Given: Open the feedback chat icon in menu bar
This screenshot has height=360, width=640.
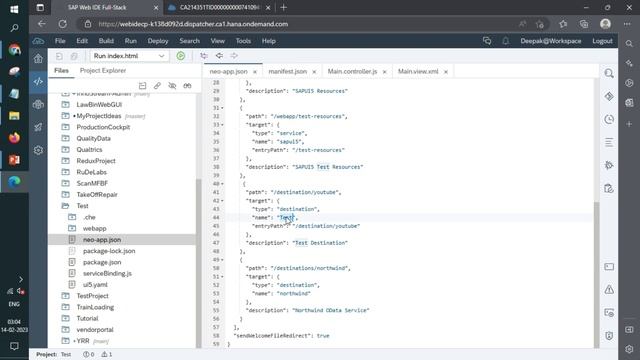Looking at the screenshot, I should [487, 41].
